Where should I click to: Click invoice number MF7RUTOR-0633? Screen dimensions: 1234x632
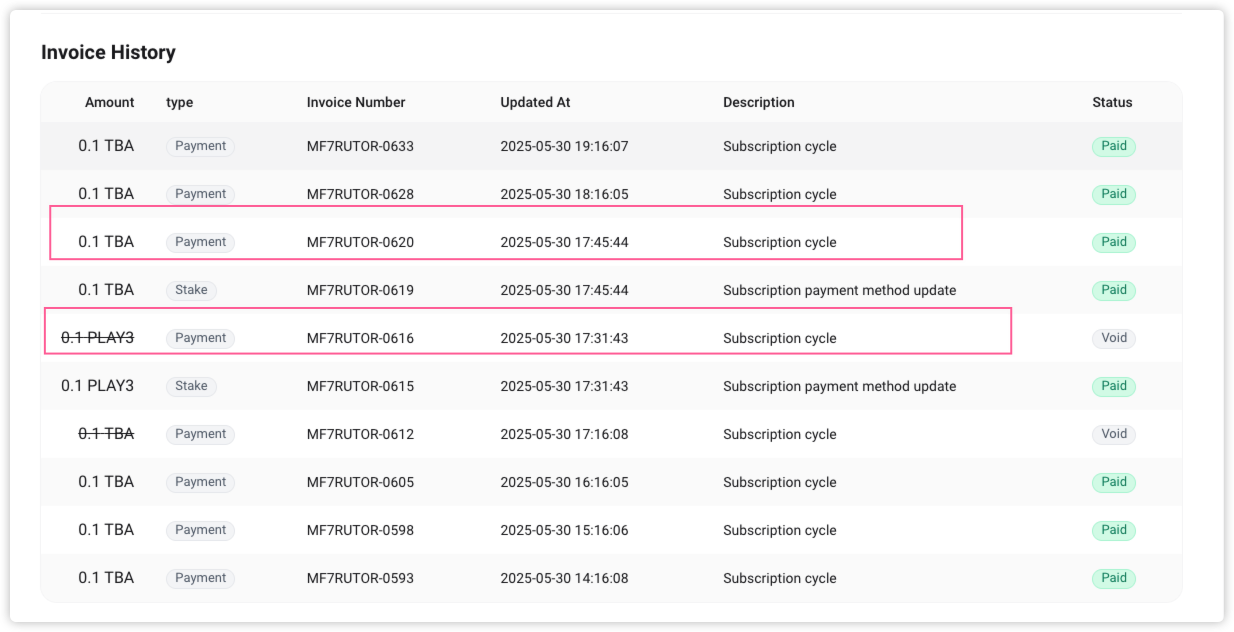click(360, 146)
